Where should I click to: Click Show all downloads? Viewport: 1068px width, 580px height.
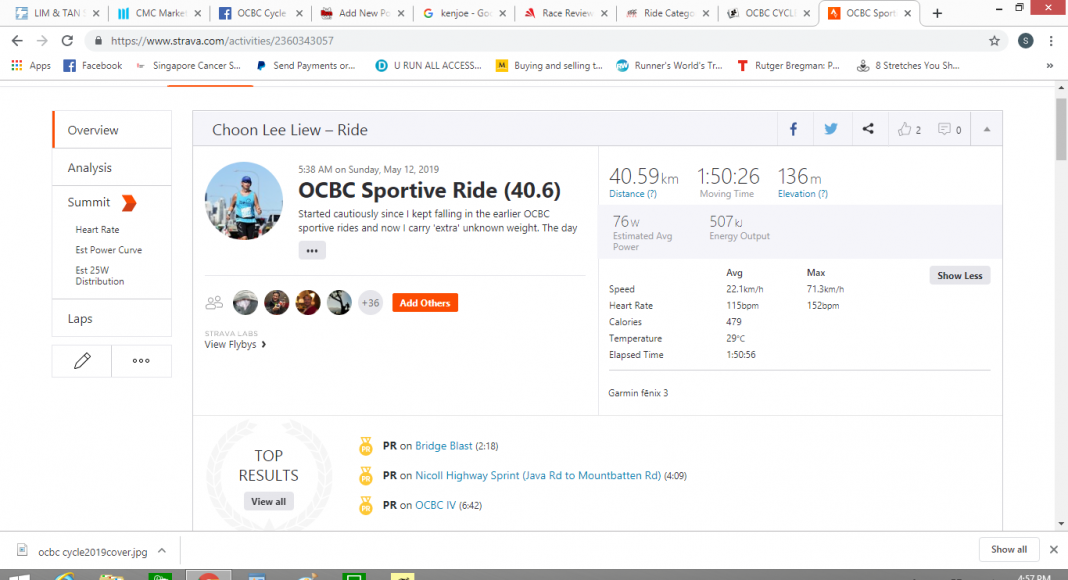[1009, 549]
